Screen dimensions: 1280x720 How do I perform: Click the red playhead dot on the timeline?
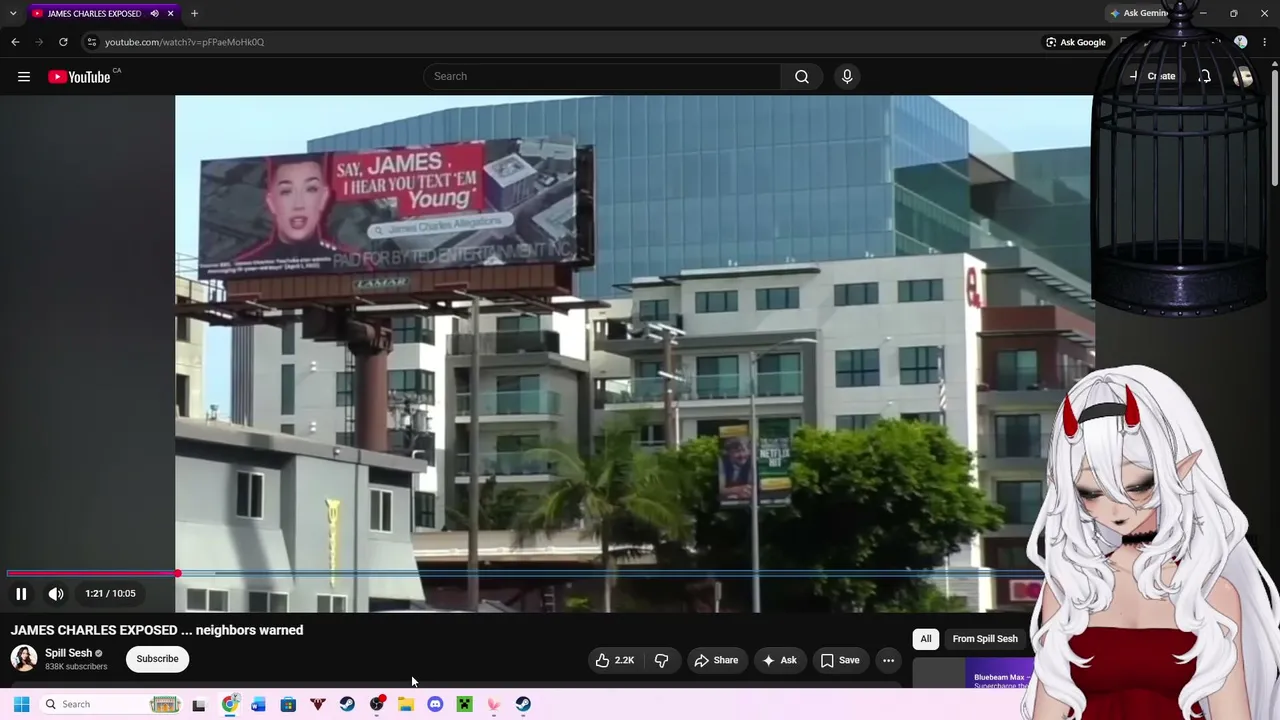177,573
